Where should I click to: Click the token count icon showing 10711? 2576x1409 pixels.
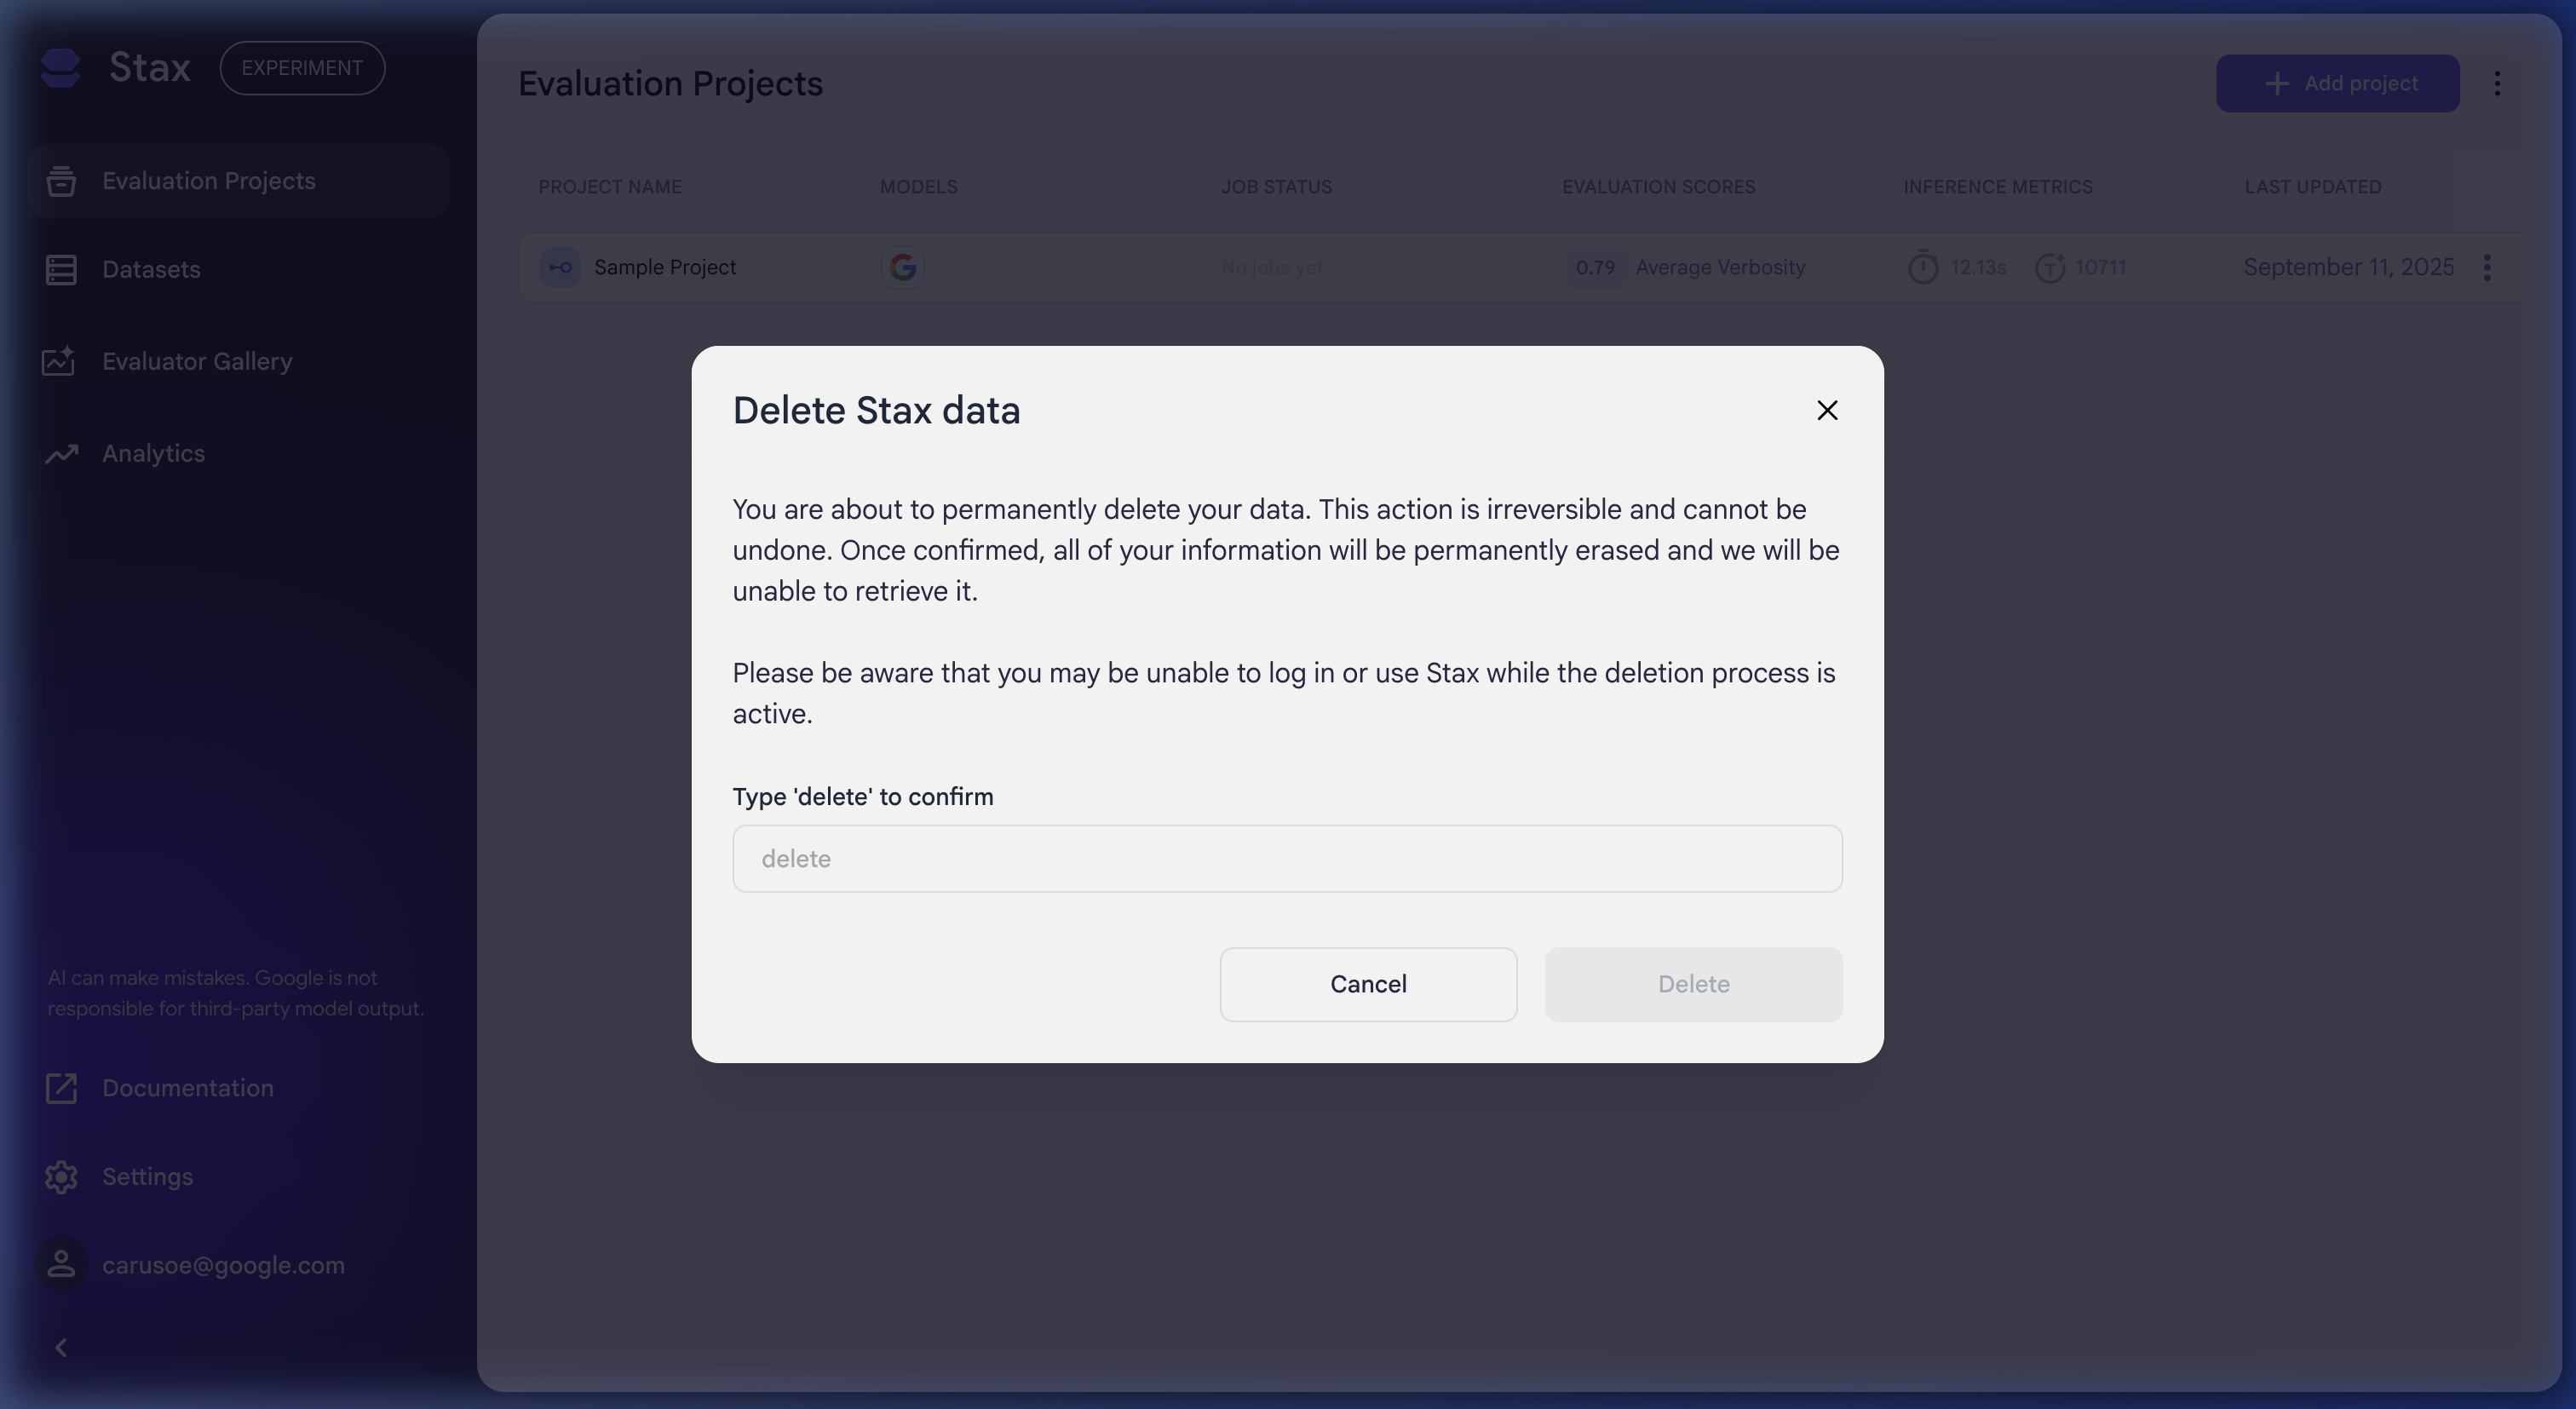coord(2051,267)
